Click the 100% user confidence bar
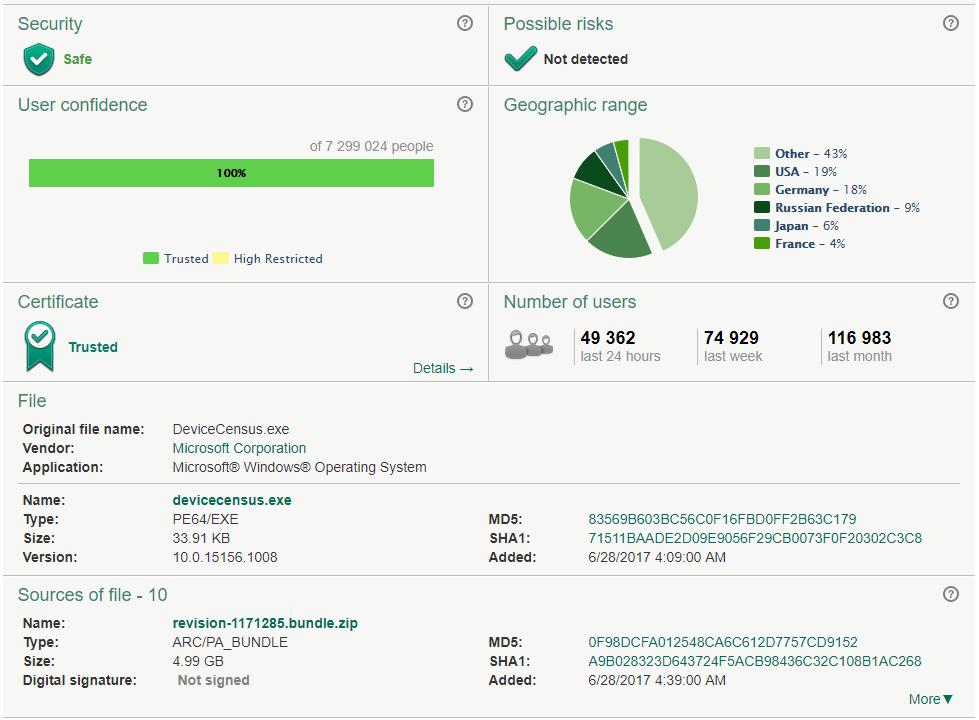The image size is (979, 720). 231,173
